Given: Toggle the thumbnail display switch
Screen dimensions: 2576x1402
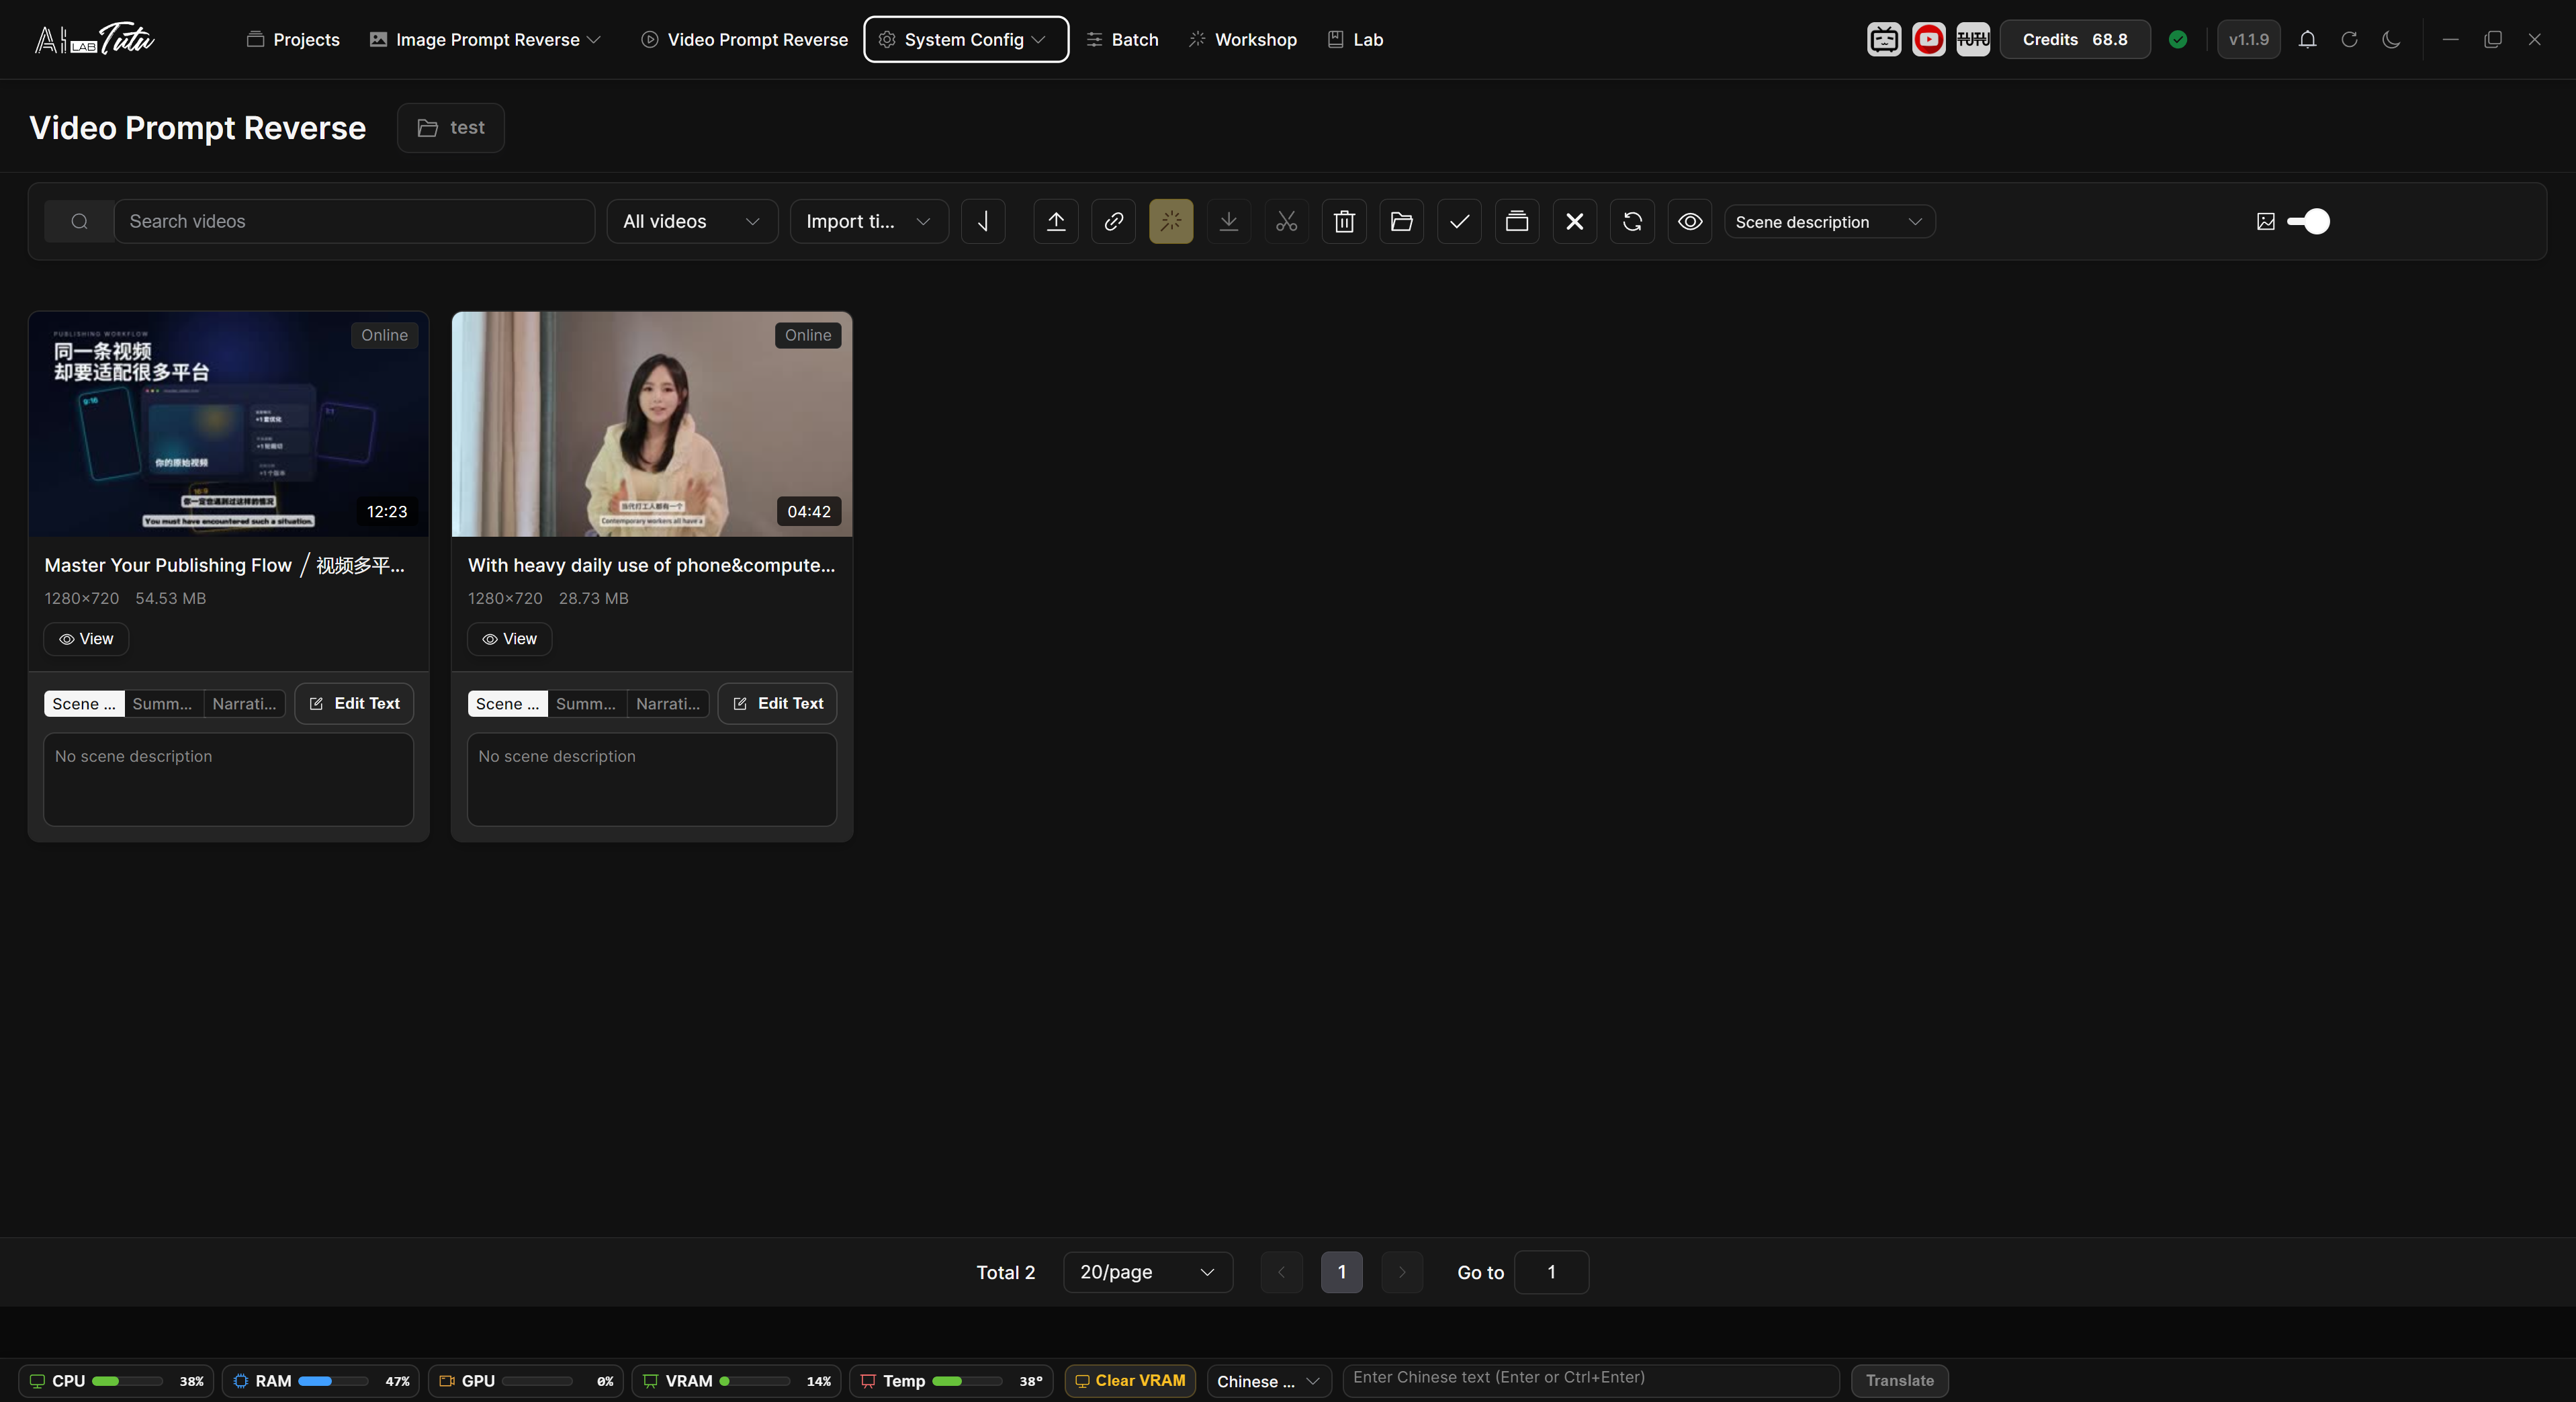Looking at the screenshot, I should point(2308,221).
